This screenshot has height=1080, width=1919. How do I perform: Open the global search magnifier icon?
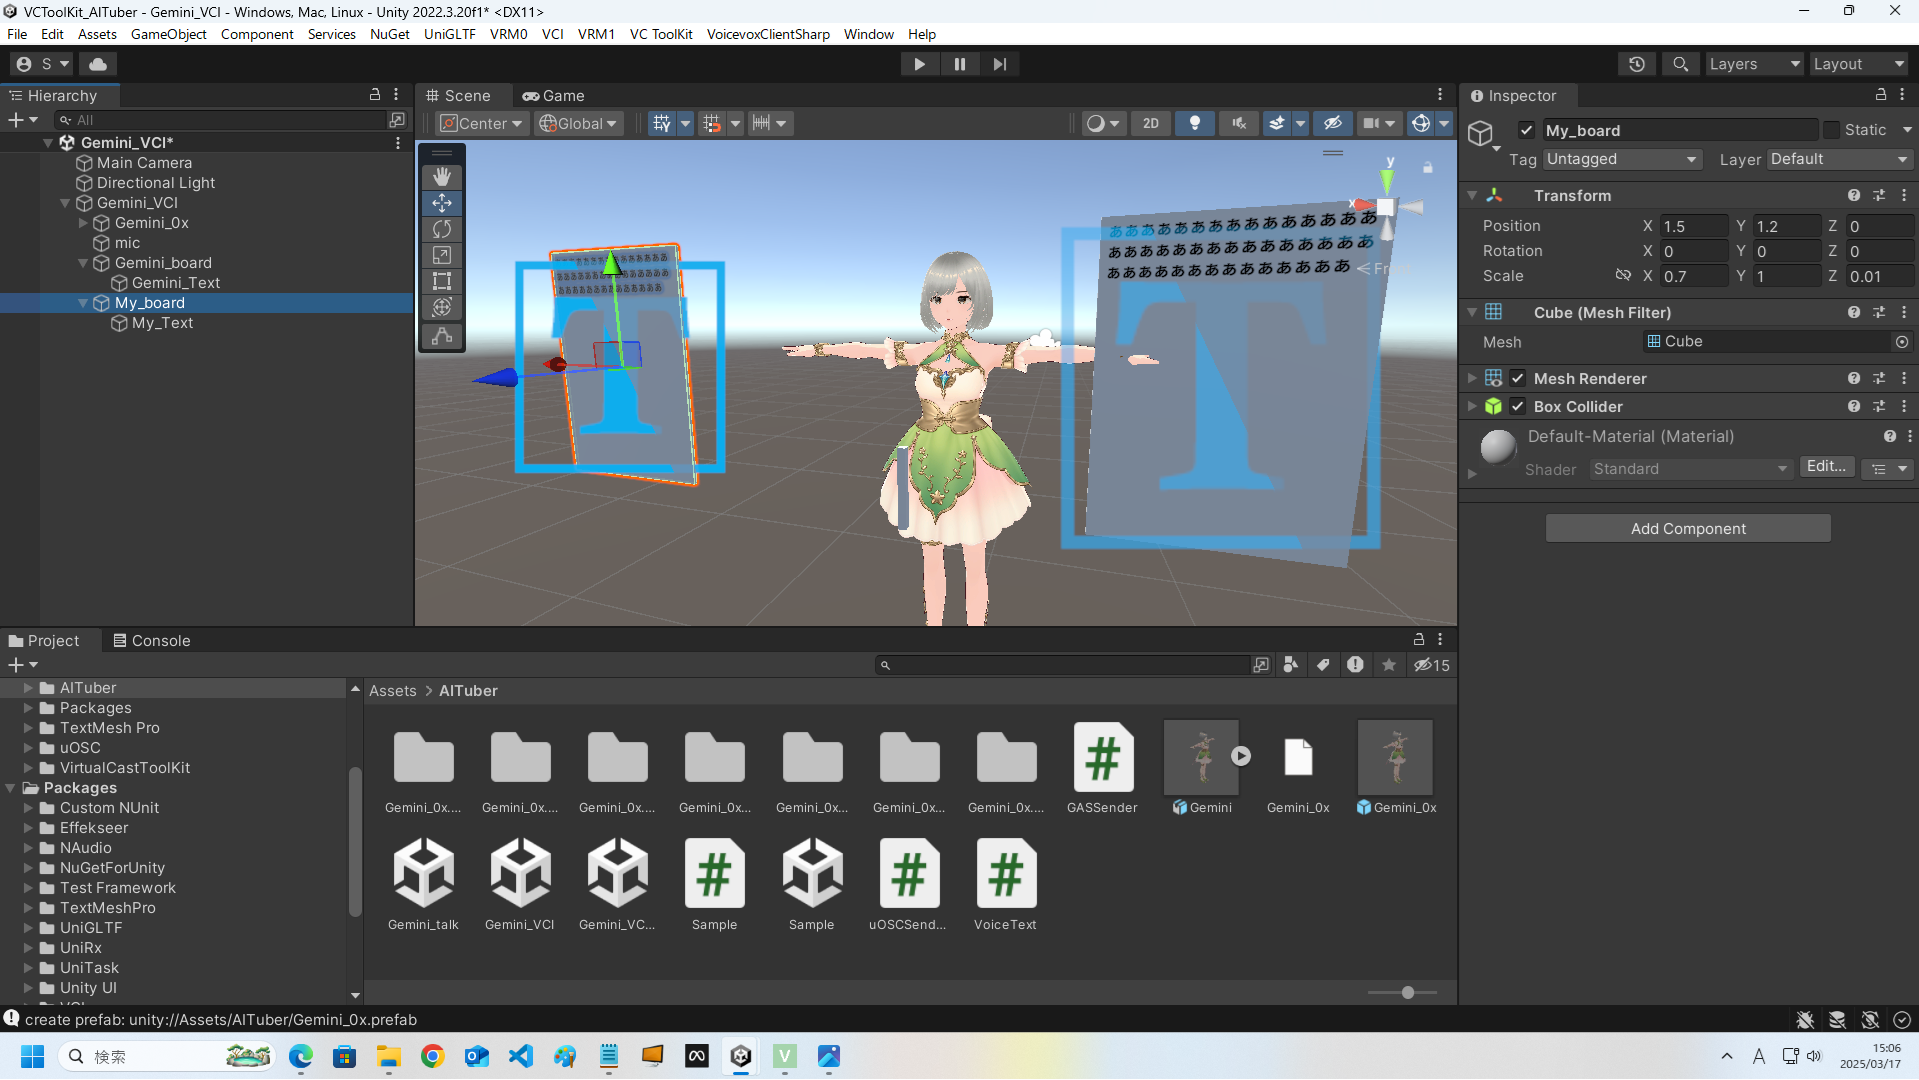(x=1681, y=64)
